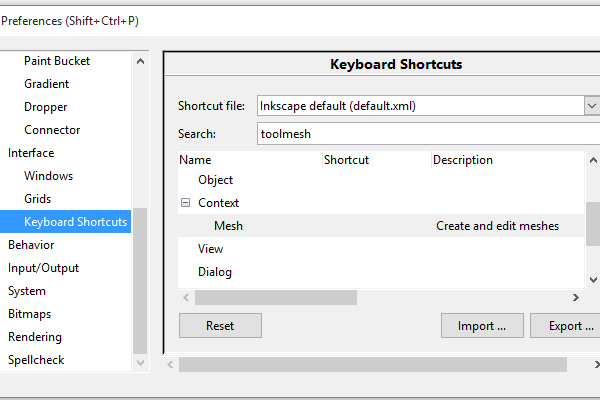The image size is (600, 400).
Task: Click the Reset button
Action: 220,325
